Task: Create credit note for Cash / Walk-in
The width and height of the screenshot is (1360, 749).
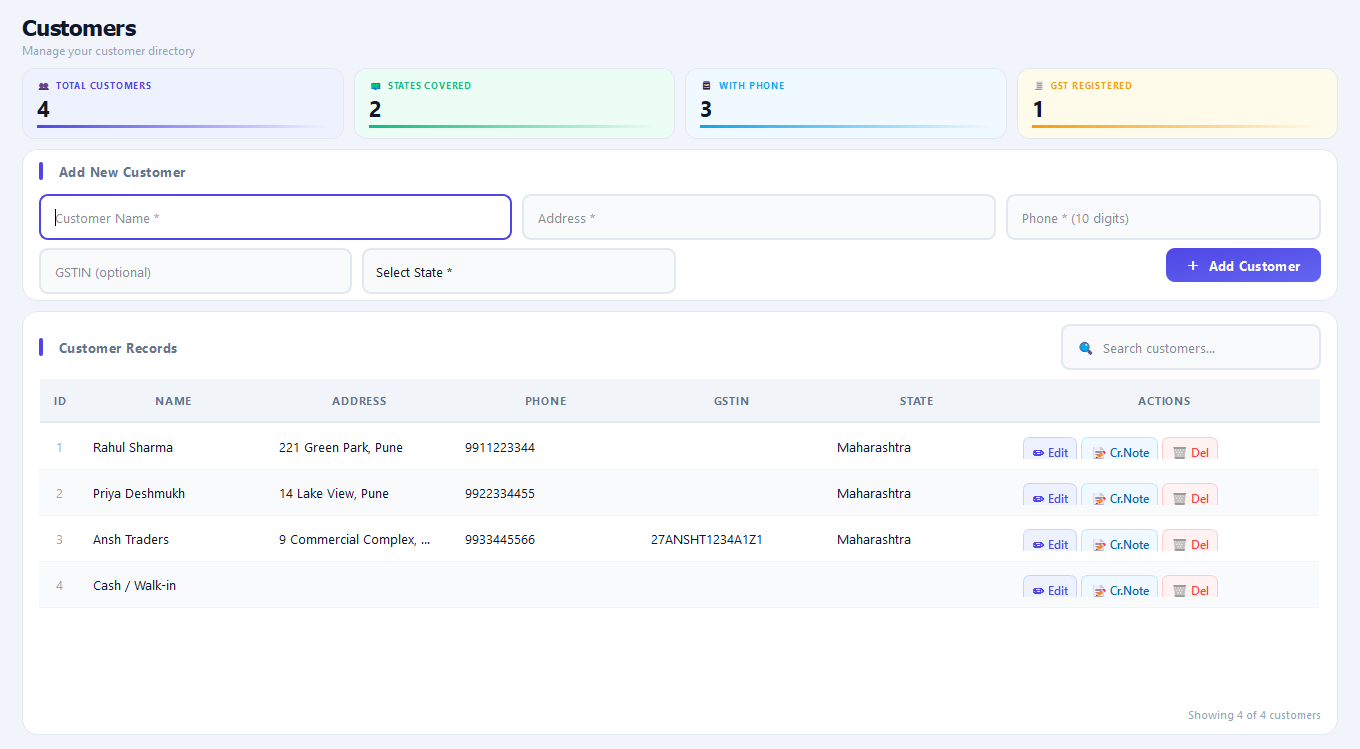Action: point(1119,588)
